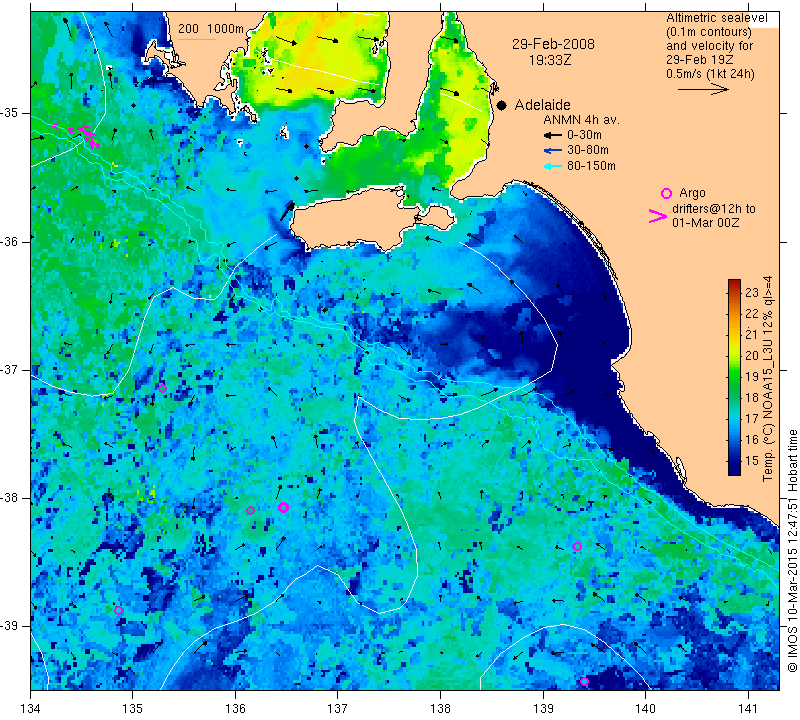Click colorbar tick label 16

[x=752, y=439]
